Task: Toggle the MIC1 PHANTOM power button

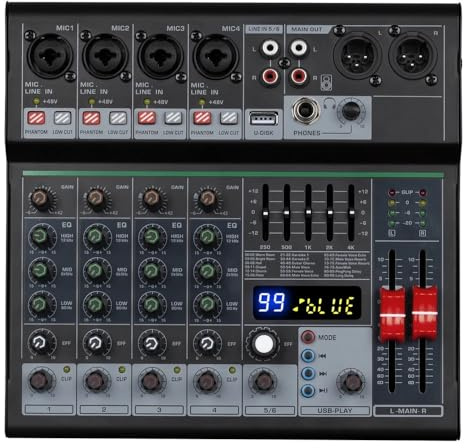Action: coord(36,118)
